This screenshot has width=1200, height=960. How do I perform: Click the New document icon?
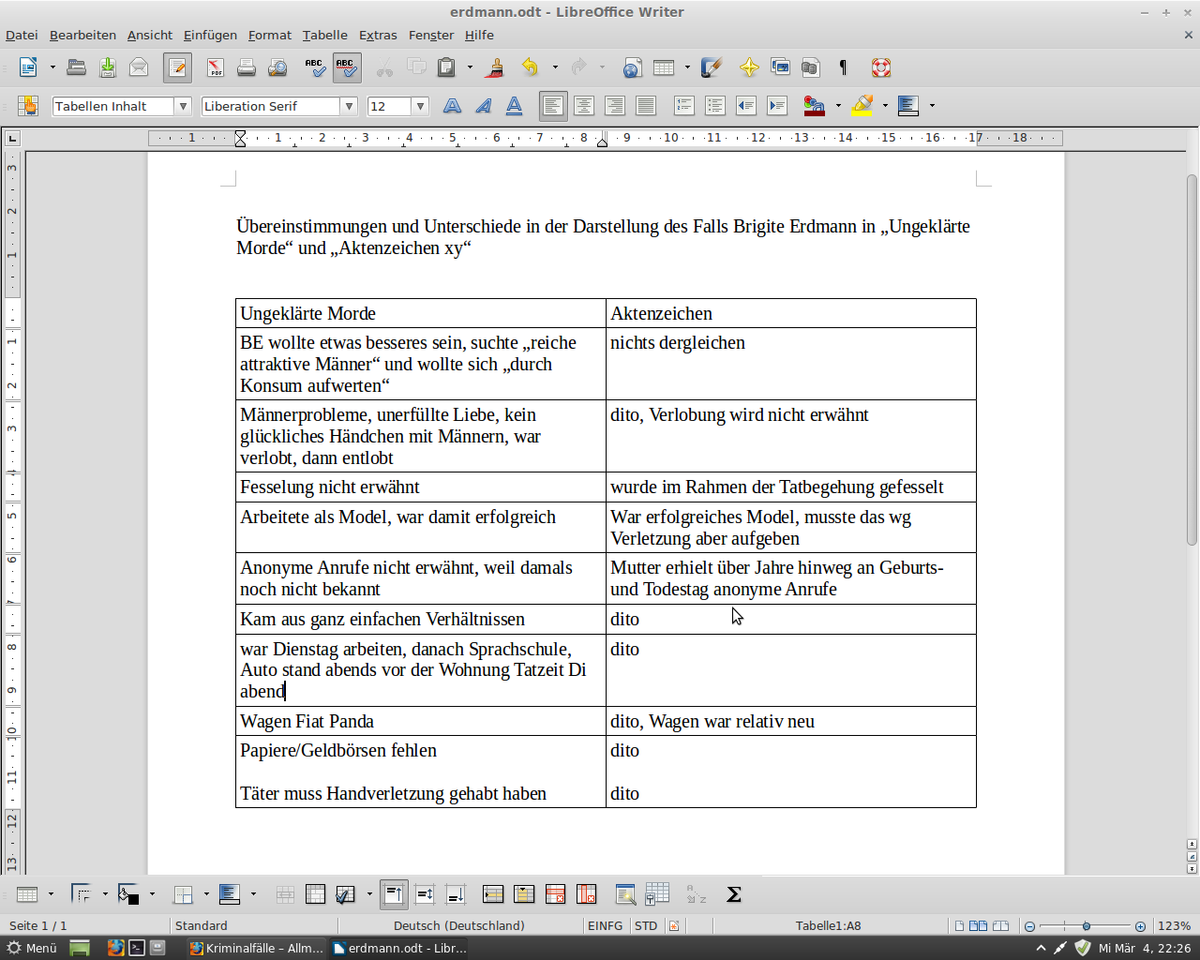(28, 68)
